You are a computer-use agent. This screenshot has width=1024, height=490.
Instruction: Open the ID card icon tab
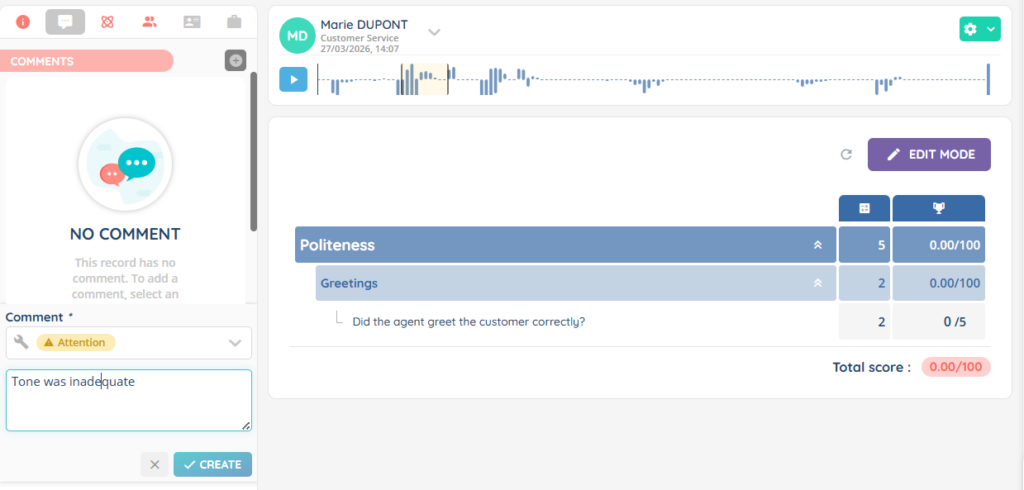[x=192, y=21]
